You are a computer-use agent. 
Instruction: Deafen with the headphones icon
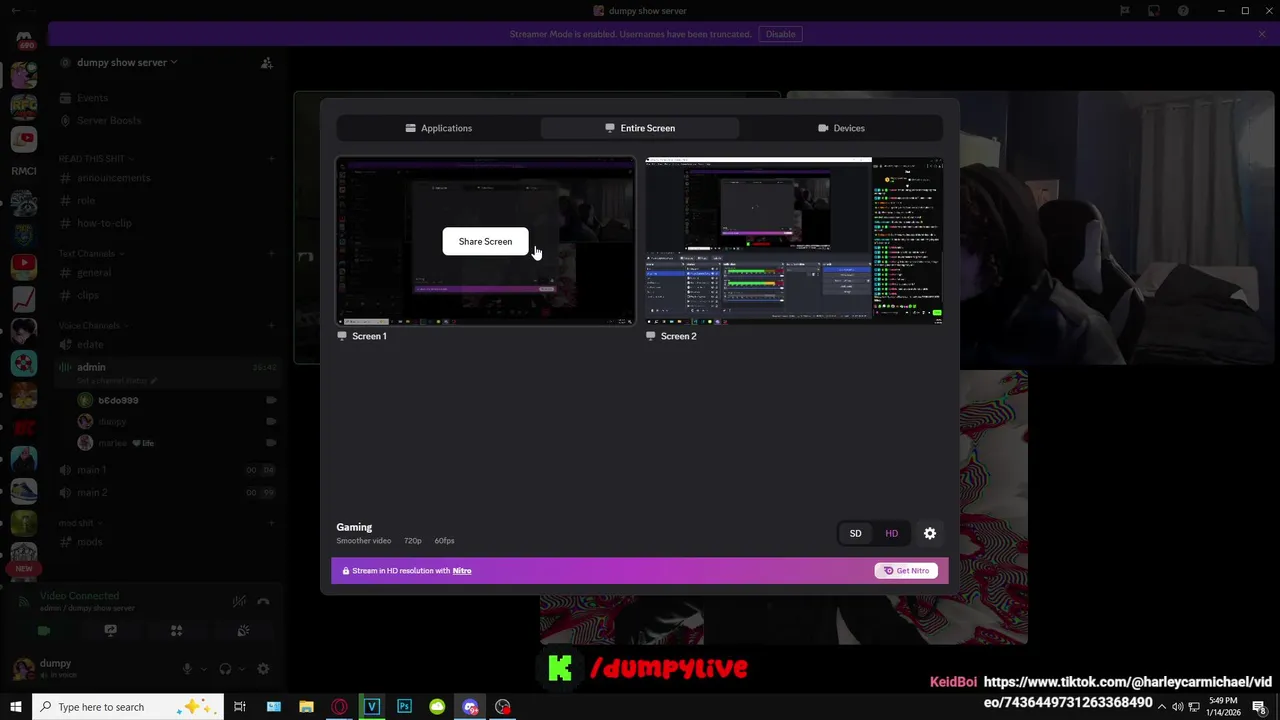[225, 669]
